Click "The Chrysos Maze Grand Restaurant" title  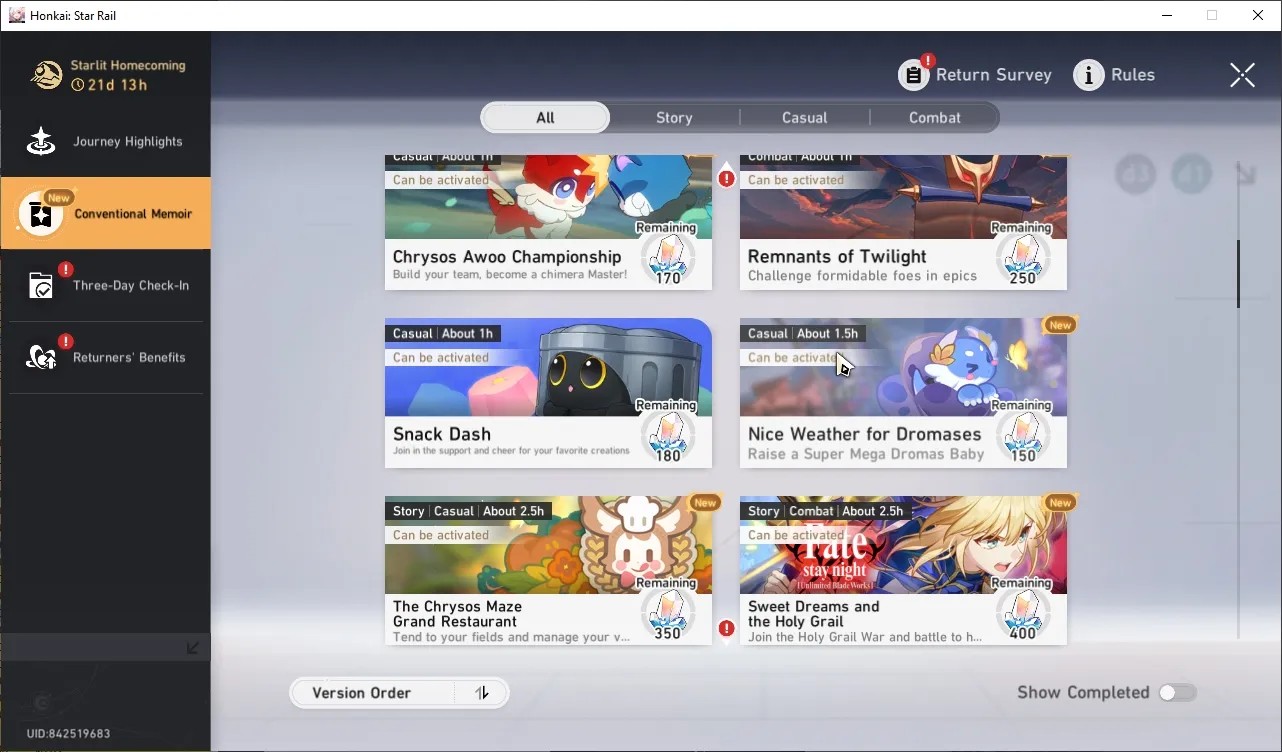coord(457,614)
